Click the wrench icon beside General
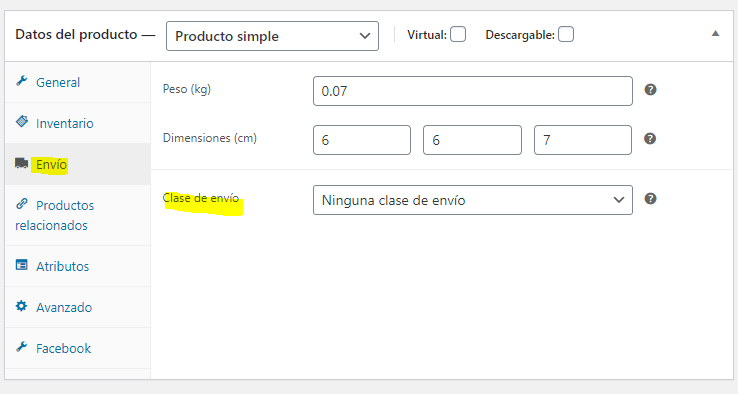This screenshot has width=738, height=394. point(22,81)
